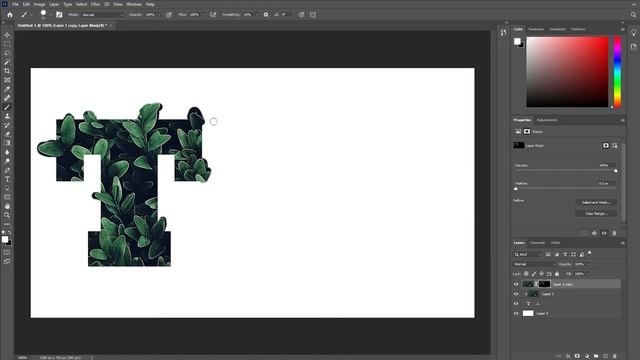640x360 pixels.
Task: Click the Select and Mask button
Action: (596, 202)
